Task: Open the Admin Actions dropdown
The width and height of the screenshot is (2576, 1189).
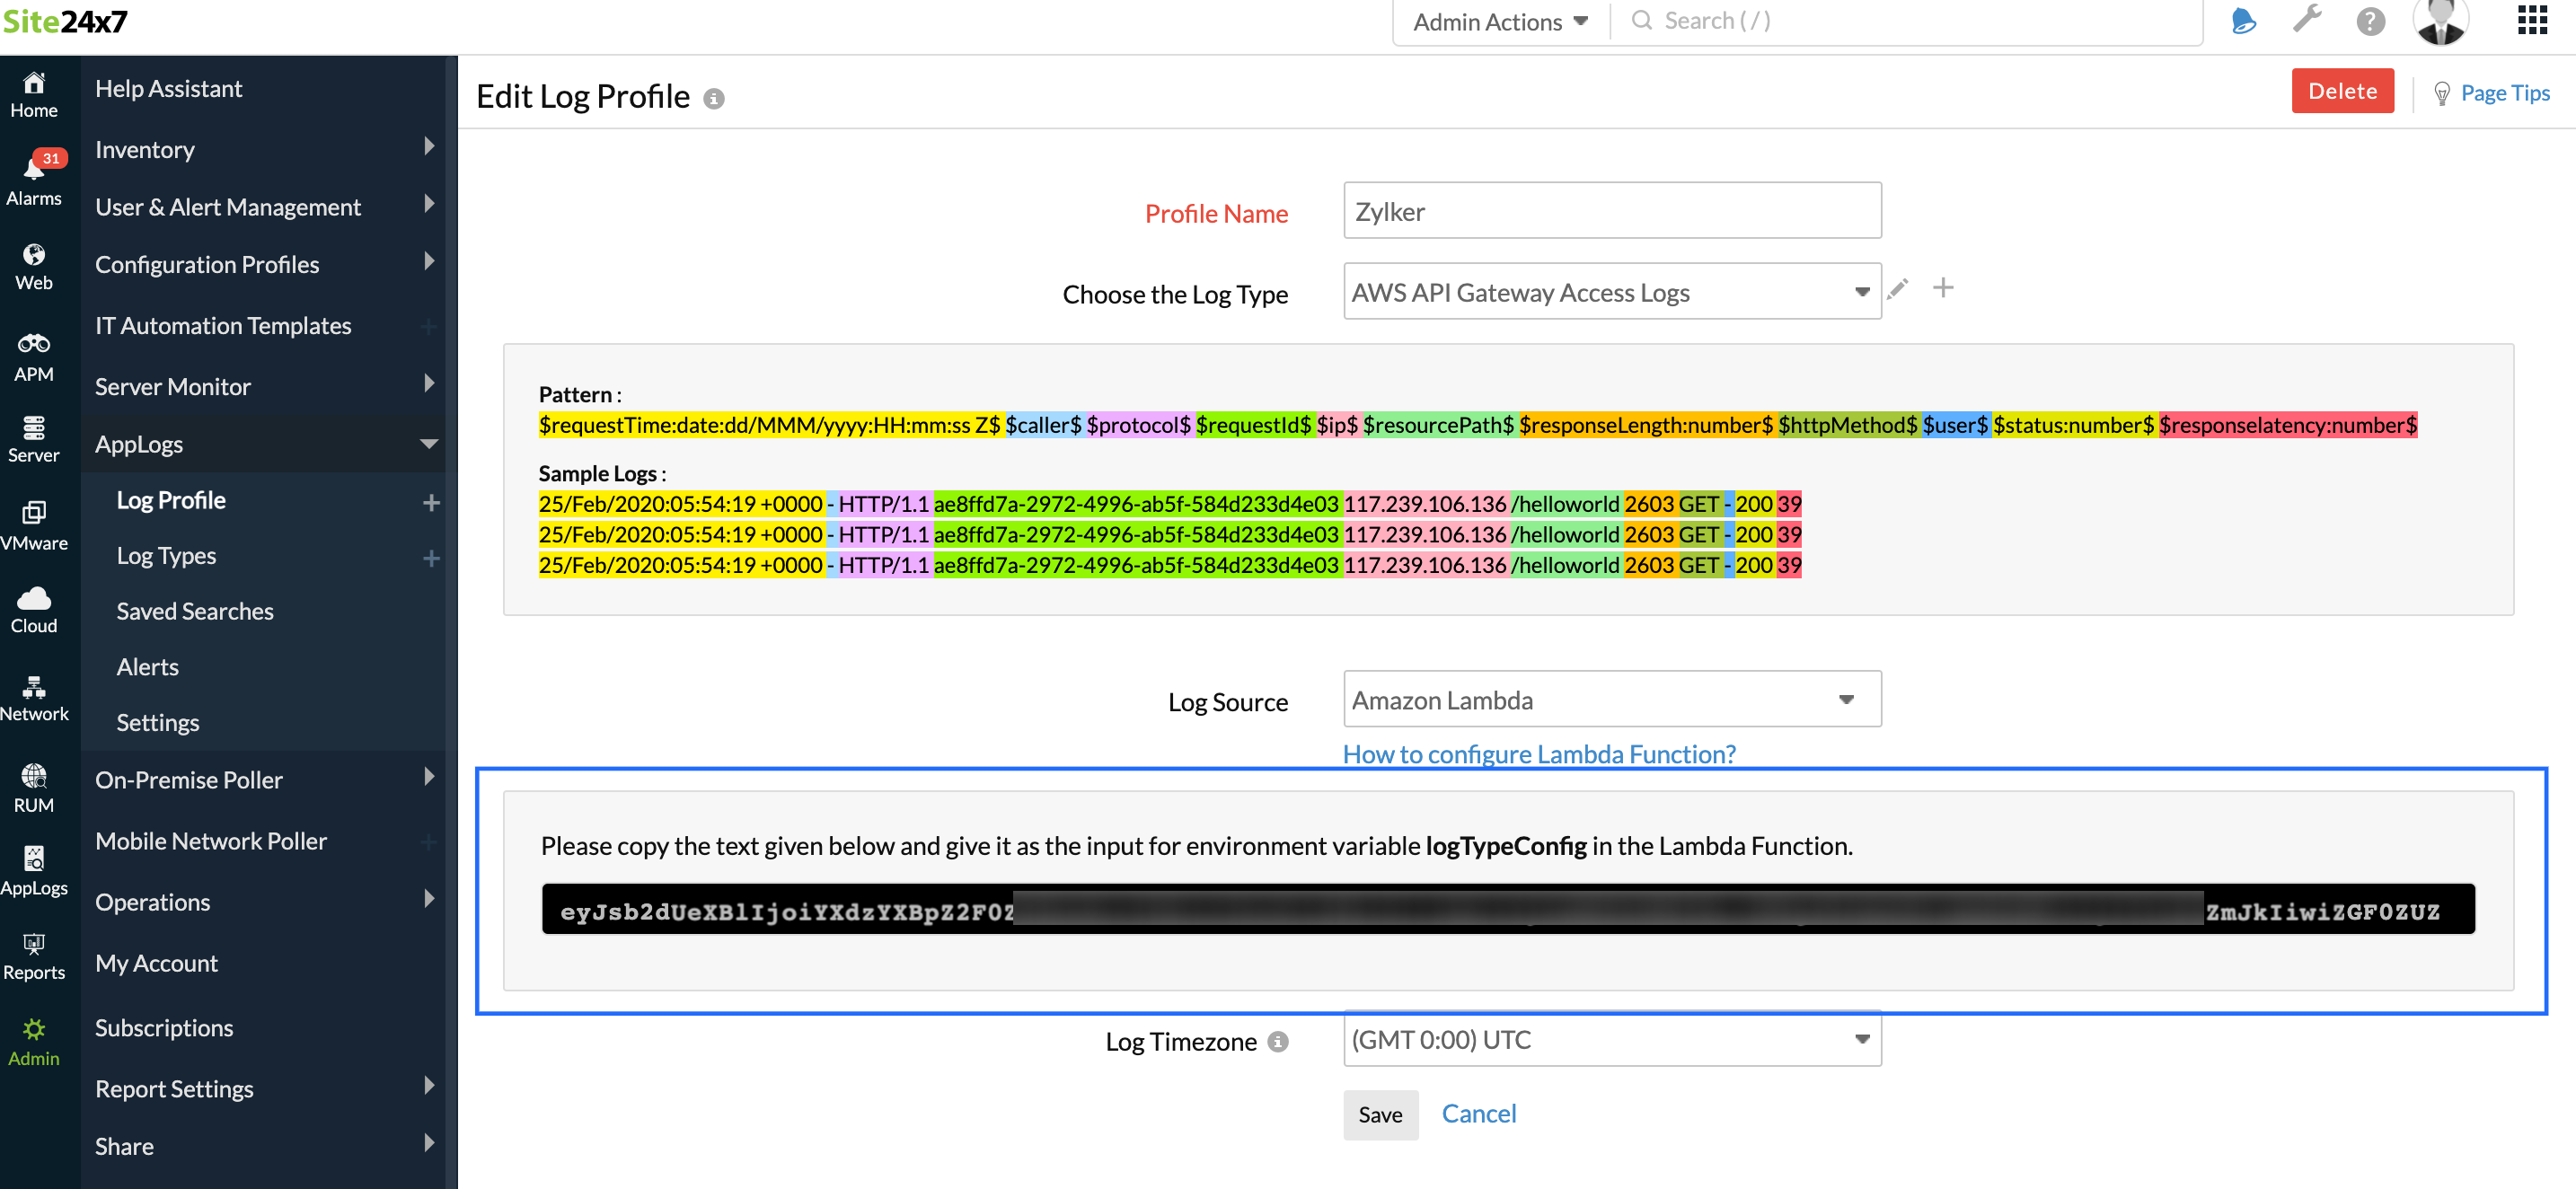Action: [x=1499, y=22]
